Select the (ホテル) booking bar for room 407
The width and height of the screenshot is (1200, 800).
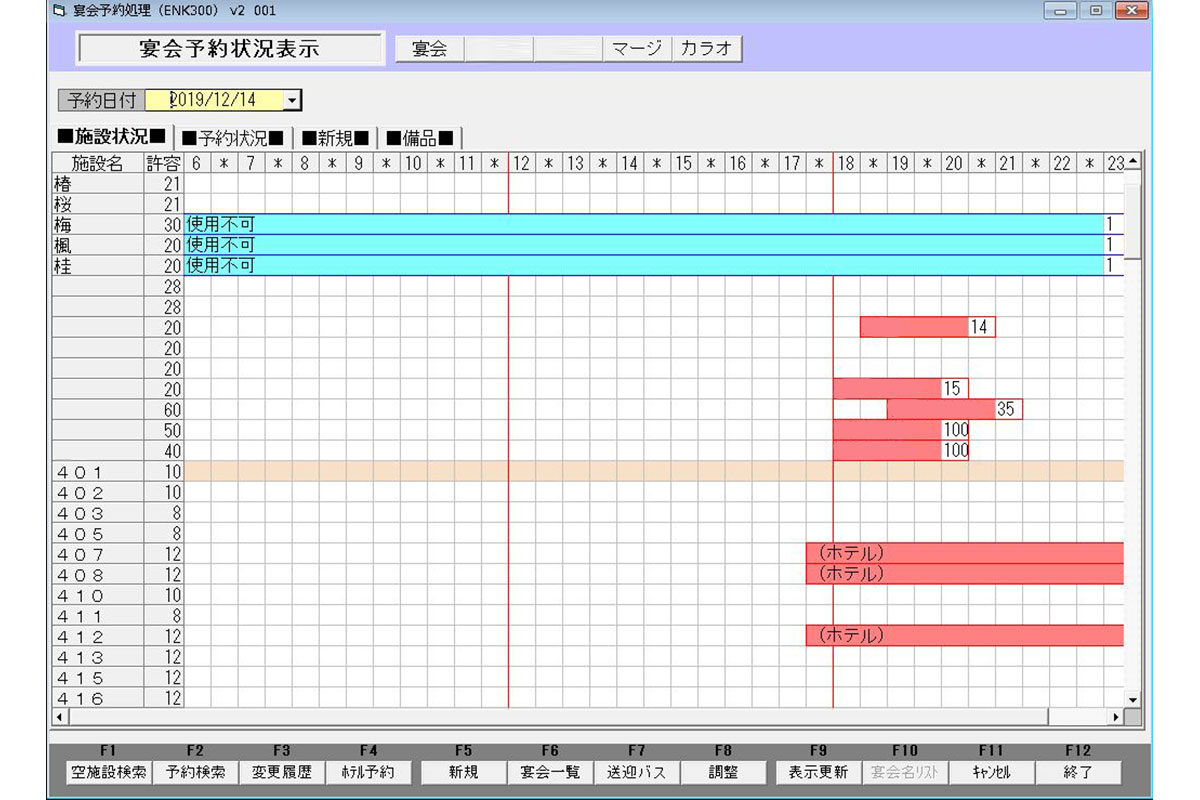[965, 553]
